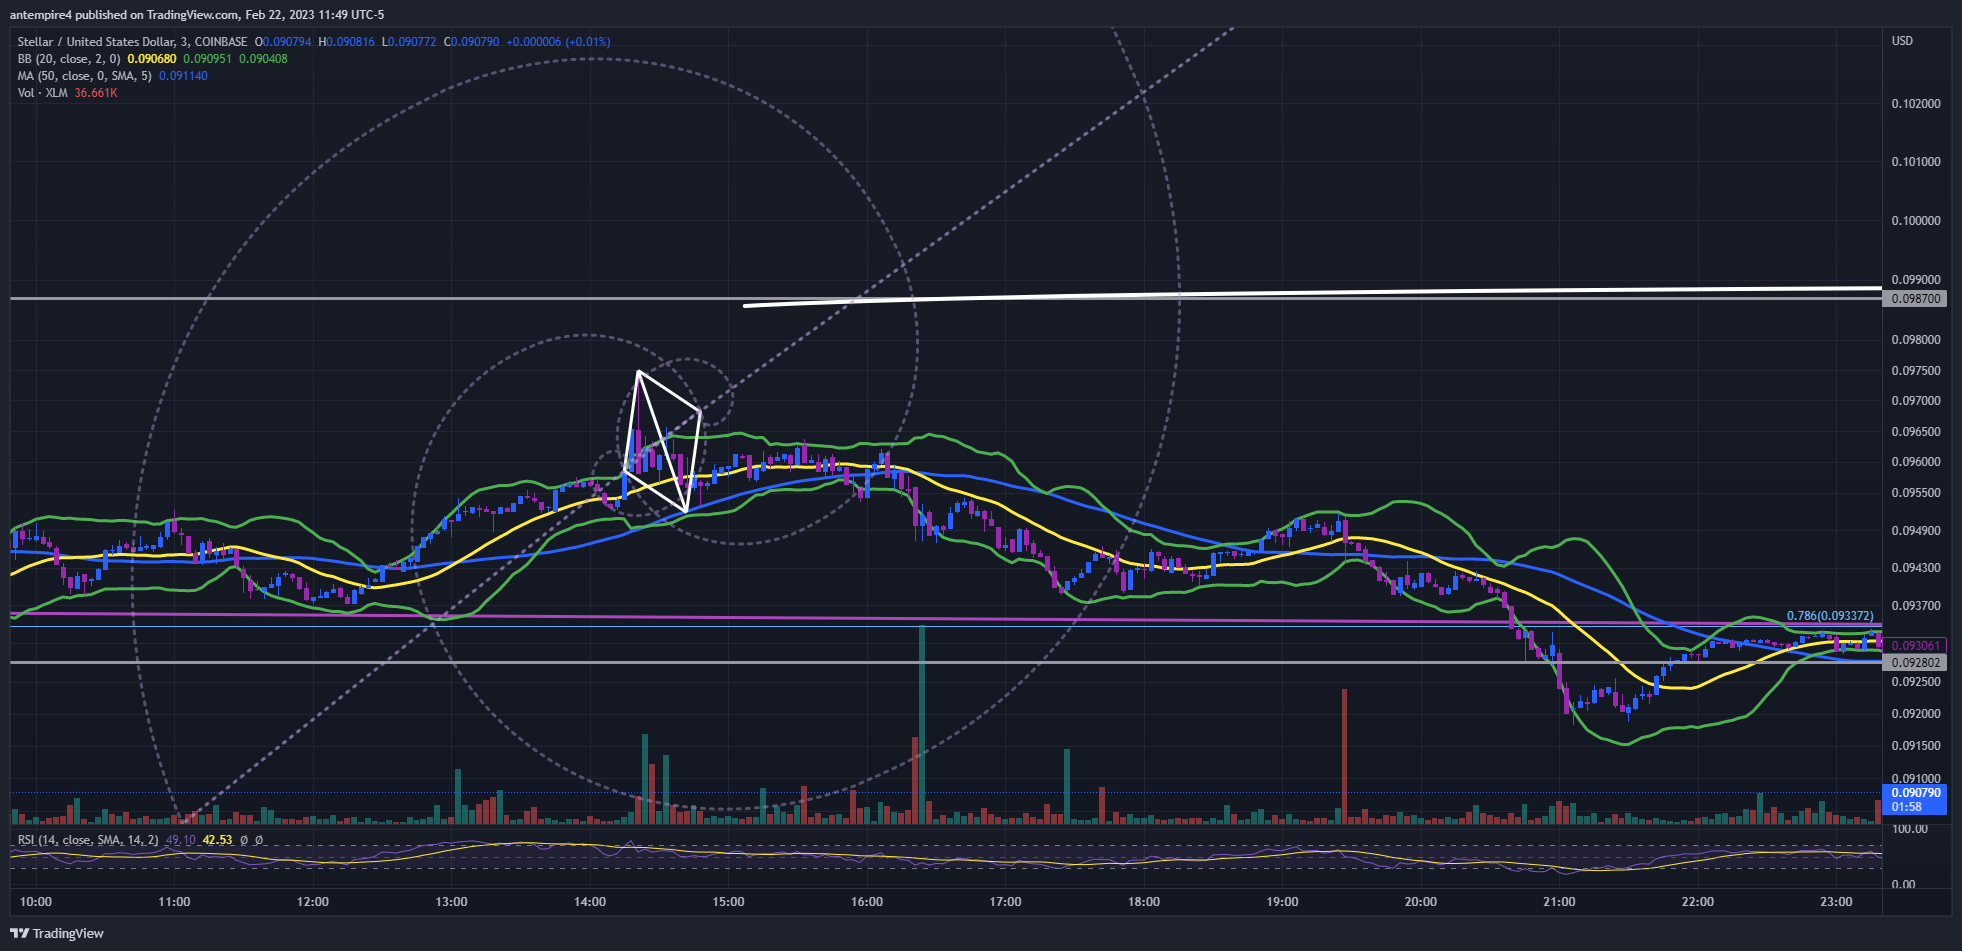Click the 0.096000 price axis label

1916,462
